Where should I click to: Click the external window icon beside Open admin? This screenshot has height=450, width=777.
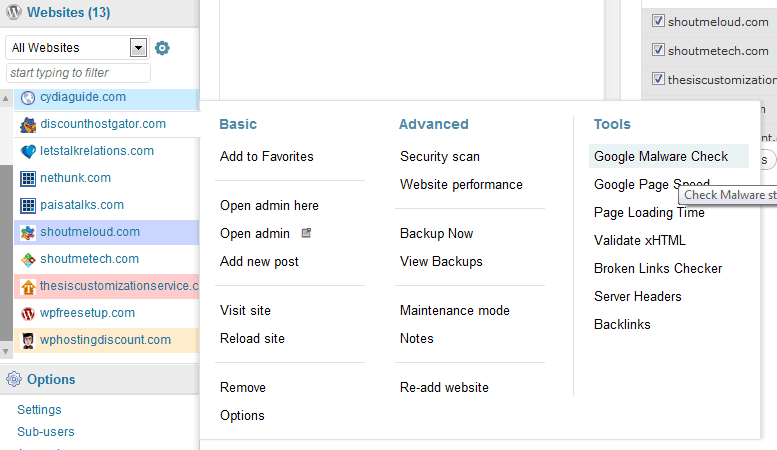(306, 233)
